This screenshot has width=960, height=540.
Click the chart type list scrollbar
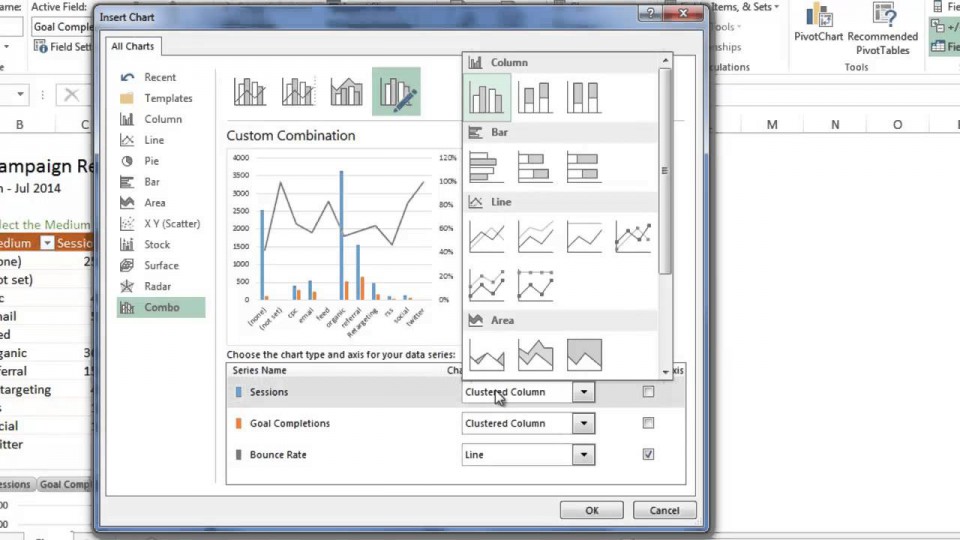665,170
